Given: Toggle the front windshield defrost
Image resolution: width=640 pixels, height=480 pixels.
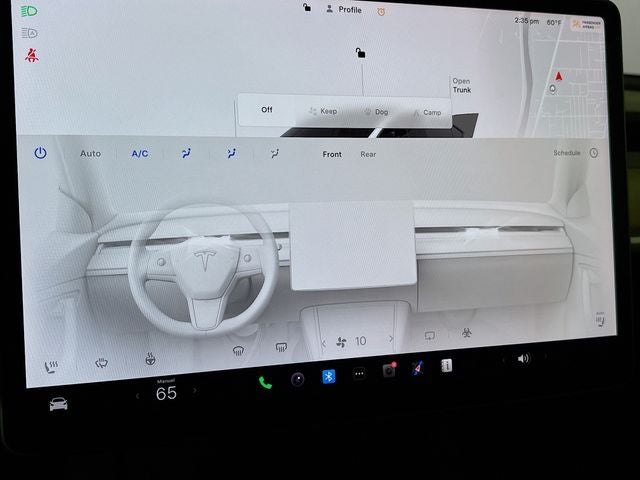Looking at the screenshot, I should click(238, 350).
